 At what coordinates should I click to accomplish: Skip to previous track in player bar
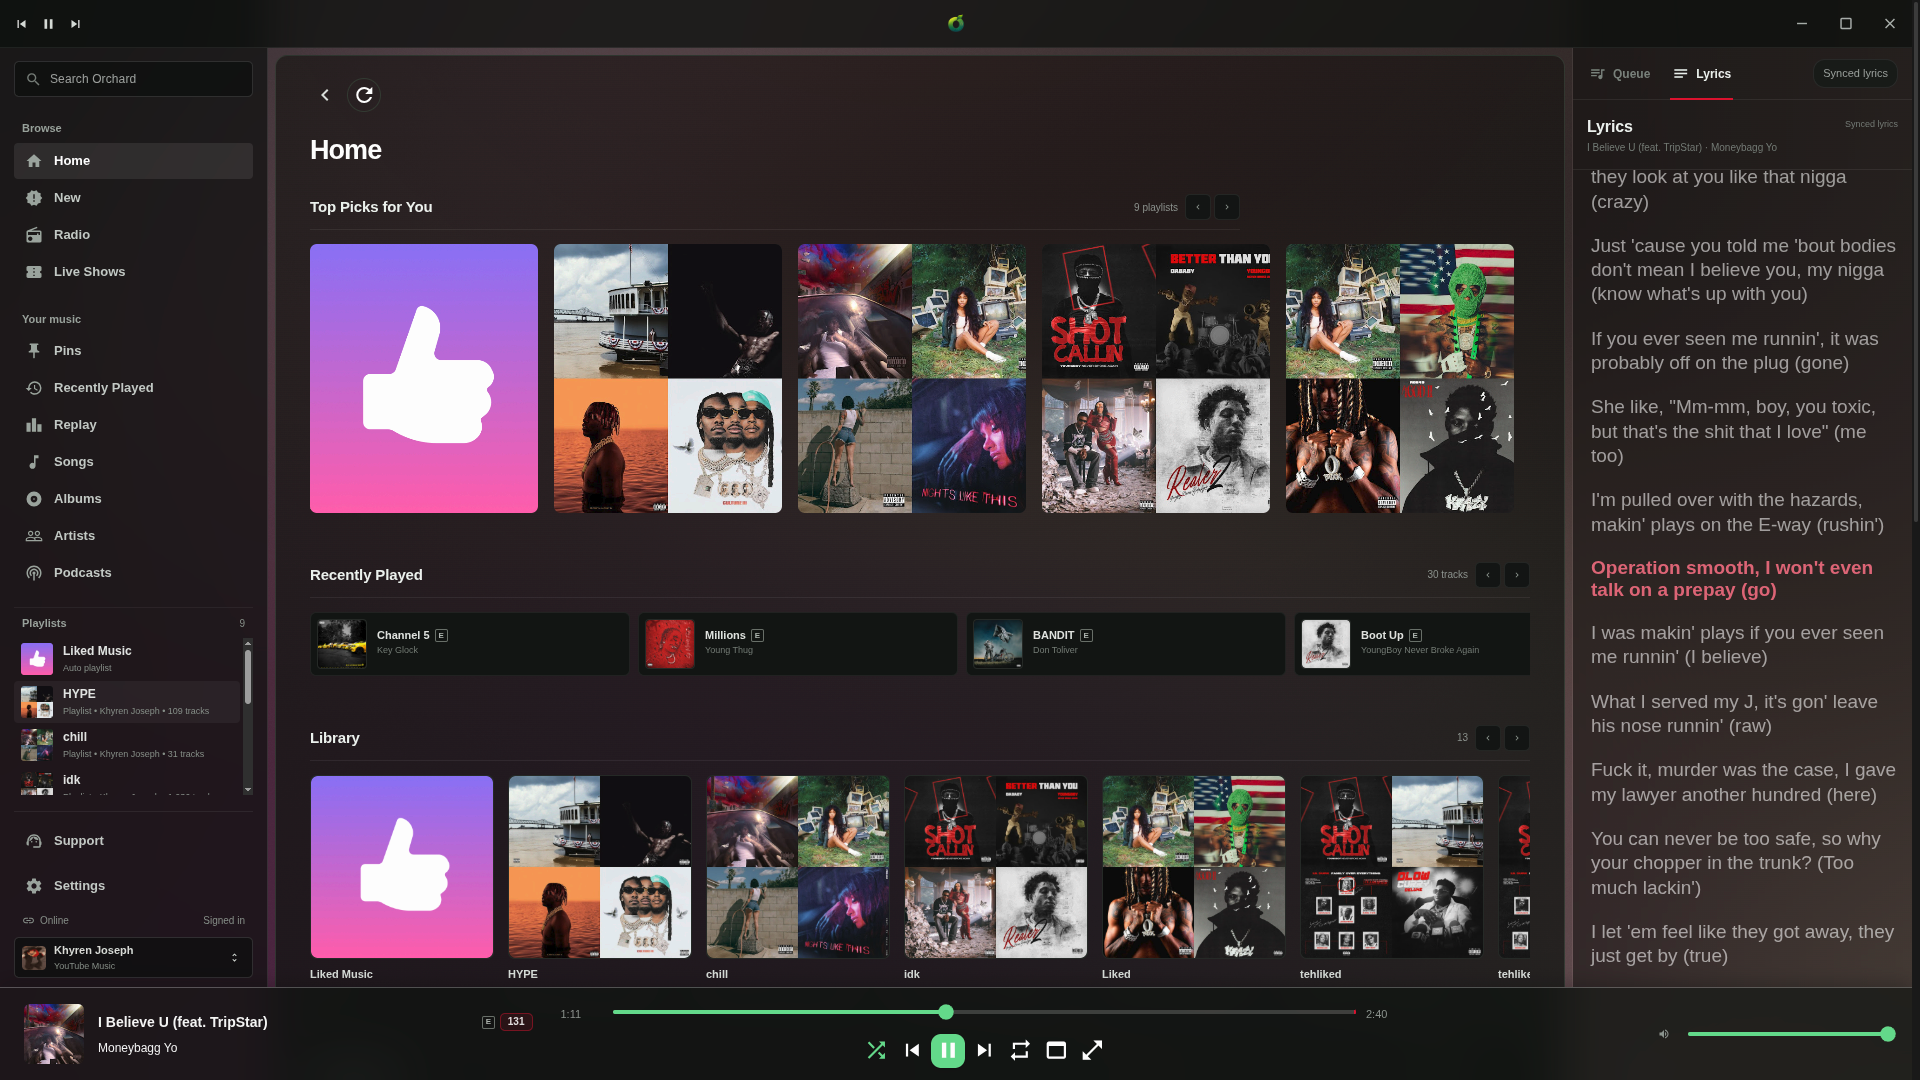point(912,1050)
